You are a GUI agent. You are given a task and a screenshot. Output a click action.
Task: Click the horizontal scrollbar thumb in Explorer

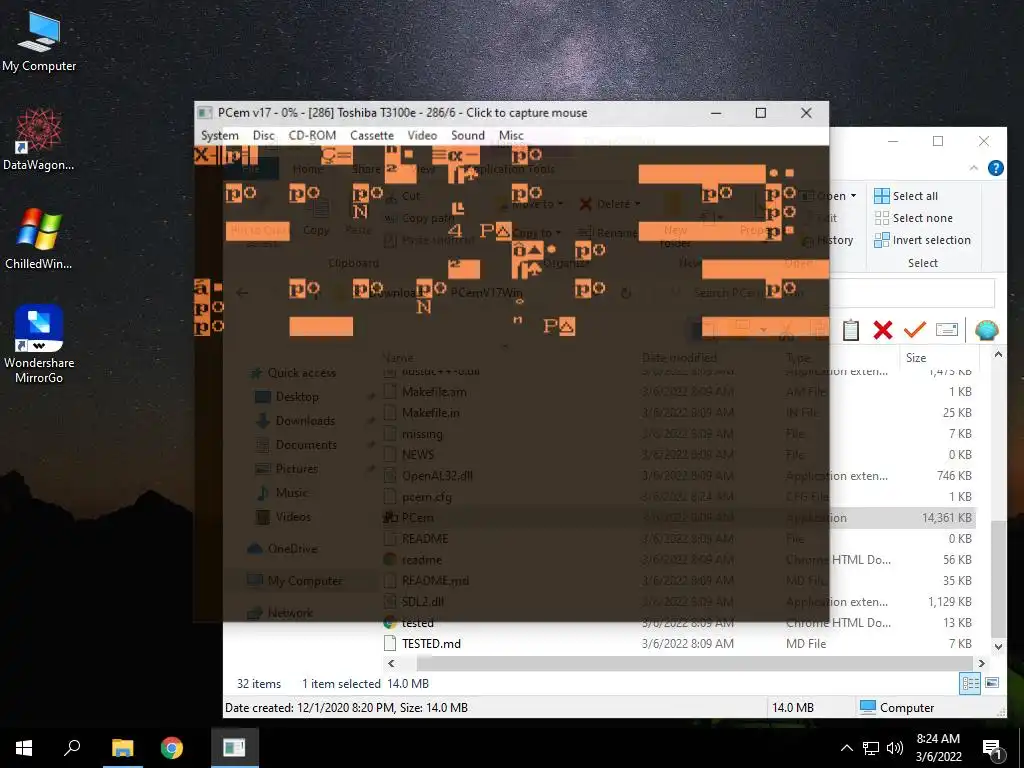695,663
